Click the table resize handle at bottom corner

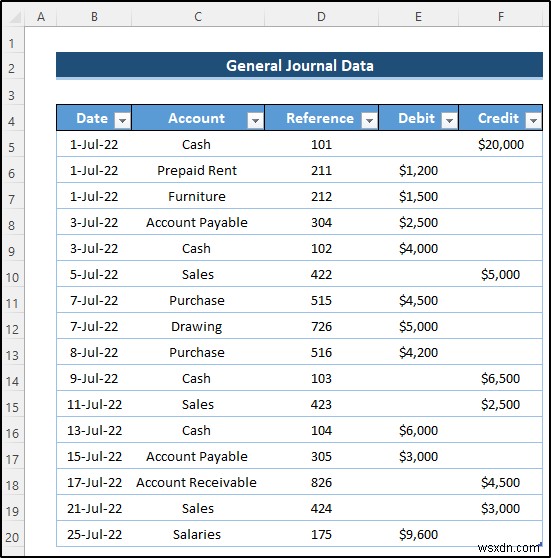tap(541, 544)
